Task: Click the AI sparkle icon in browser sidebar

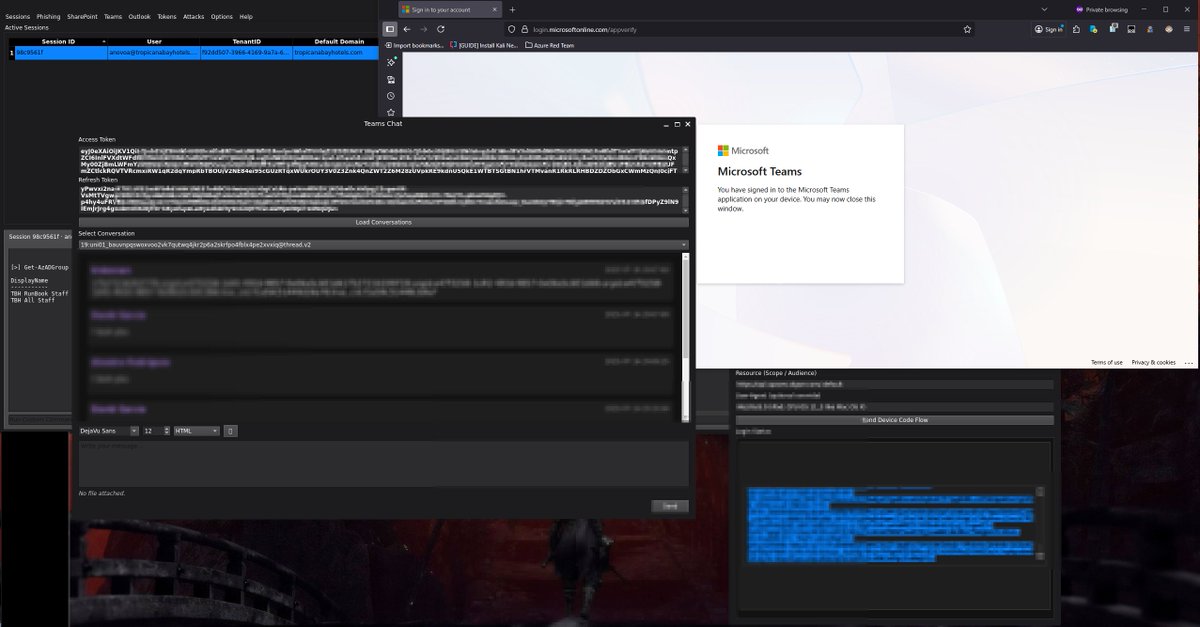Action: click(x=391, y=62)
